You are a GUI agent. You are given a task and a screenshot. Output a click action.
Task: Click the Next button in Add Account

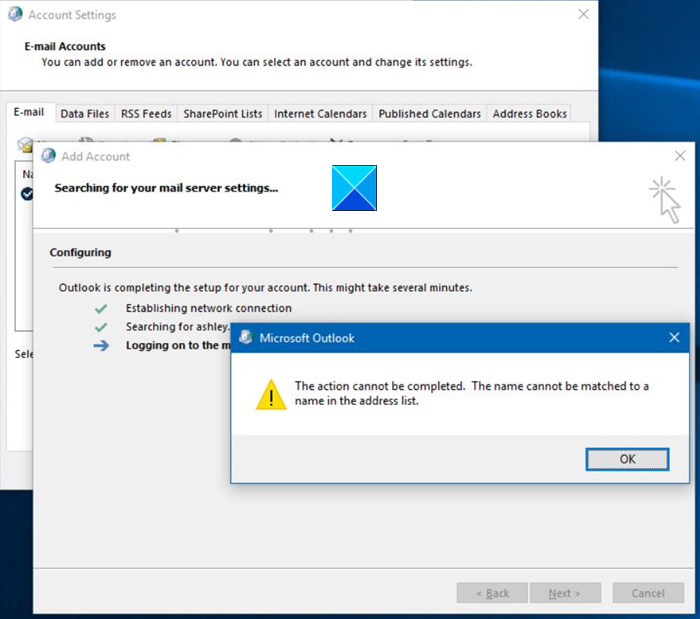coord(565,593)
